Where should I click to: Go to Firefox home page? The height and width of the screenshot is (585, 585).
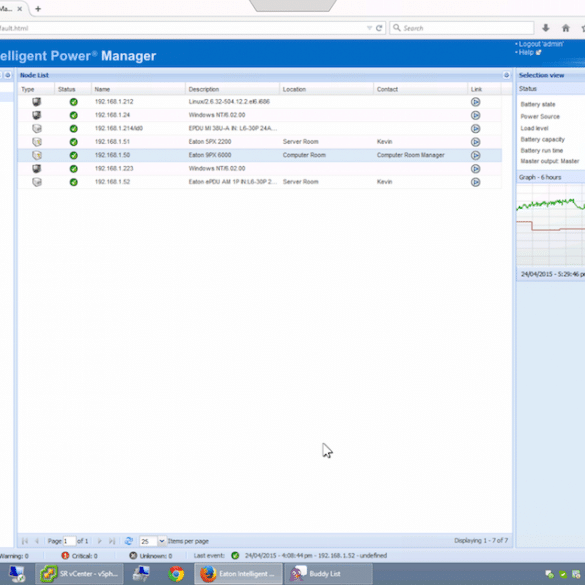coord(566,28)
